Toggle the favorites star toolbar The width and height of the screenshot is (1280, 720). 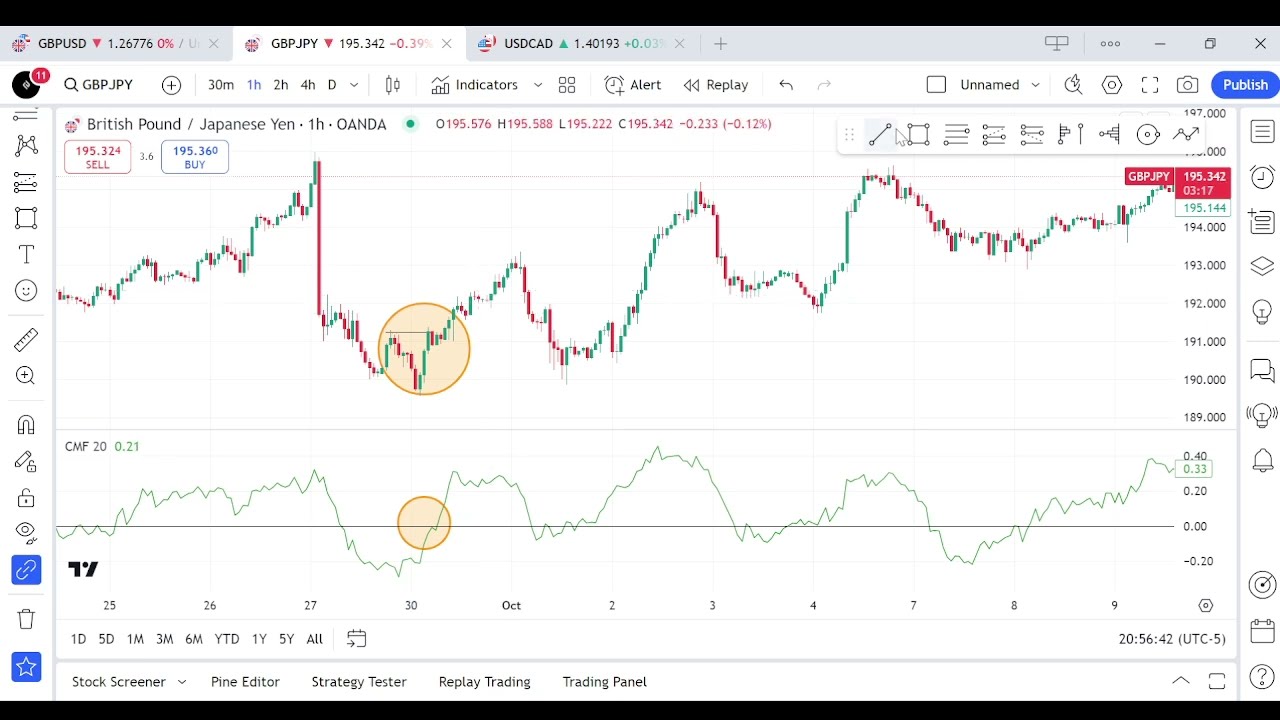(26, 667)
